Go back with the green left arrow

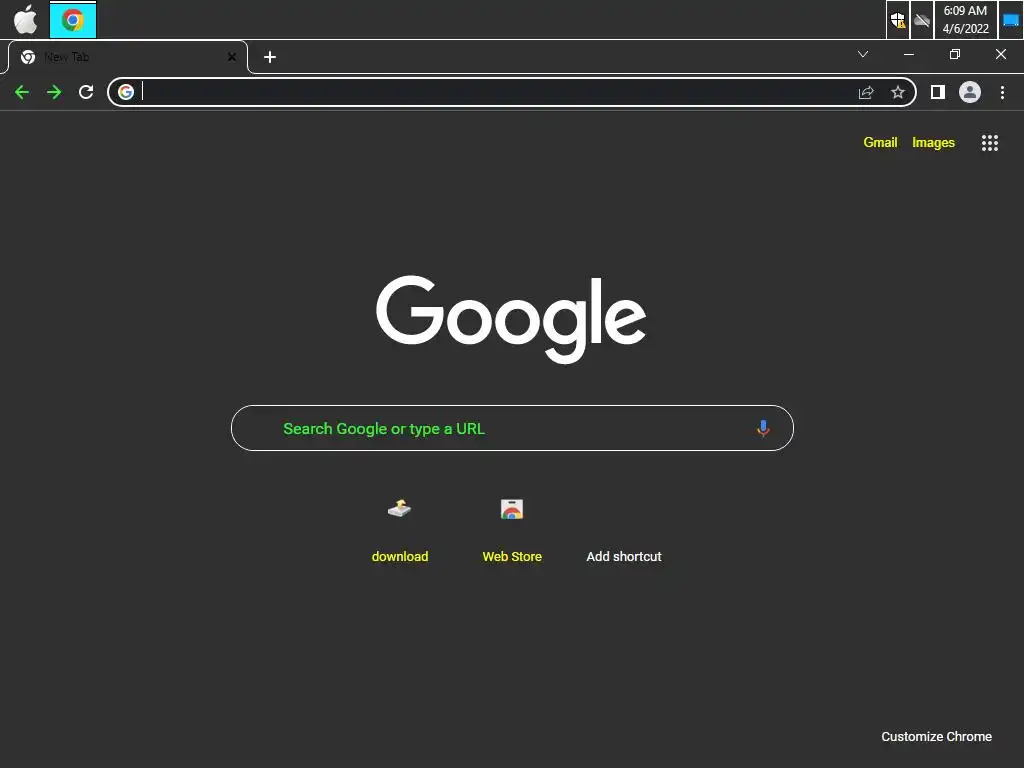22,92
